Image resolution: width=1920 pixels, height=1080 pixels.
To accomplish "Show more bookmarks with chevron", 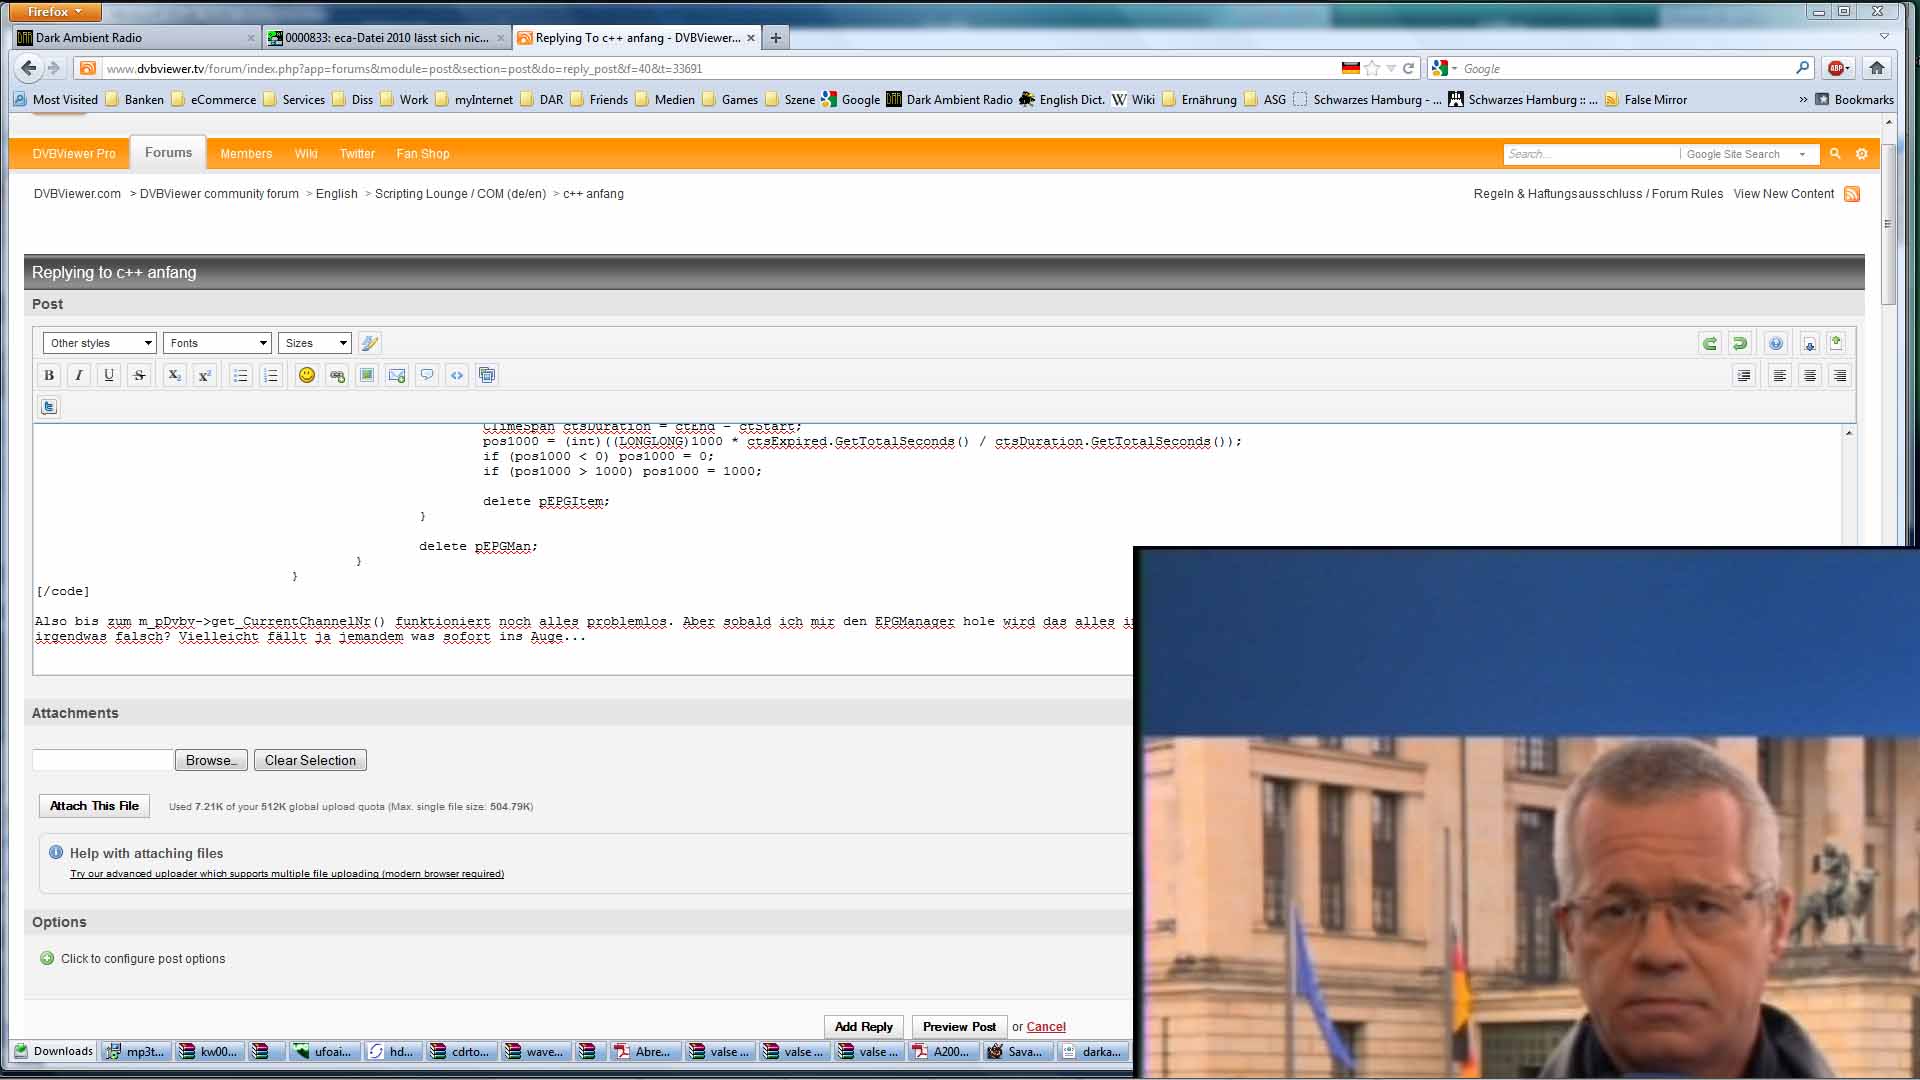I will [x=1802, y=100].
